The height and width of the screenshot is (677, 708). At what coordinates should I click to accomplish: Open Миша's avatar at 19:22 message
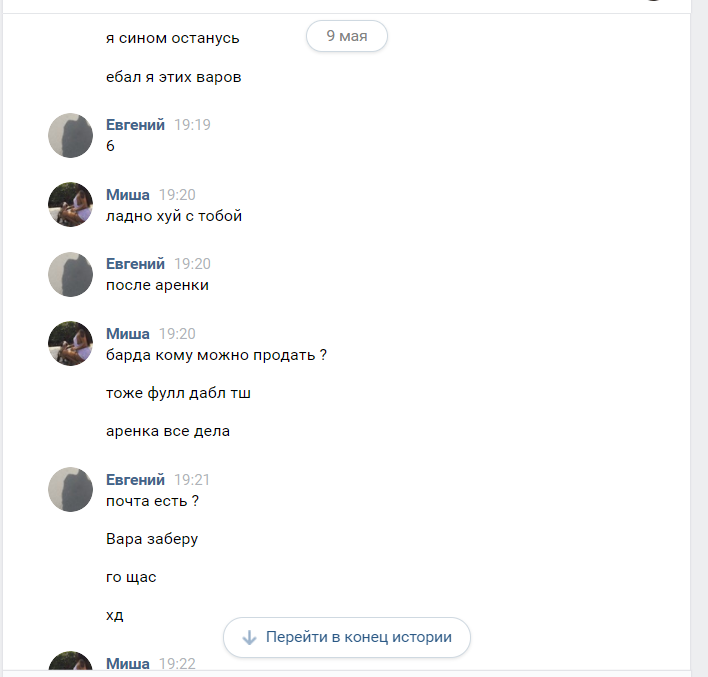coord(70,661)
